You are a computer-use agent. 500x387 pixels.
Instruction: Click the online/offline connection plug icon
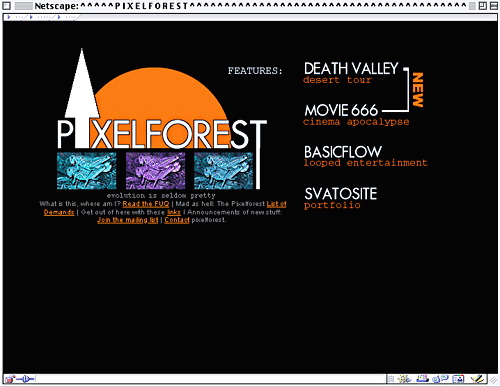pos(26,379)
